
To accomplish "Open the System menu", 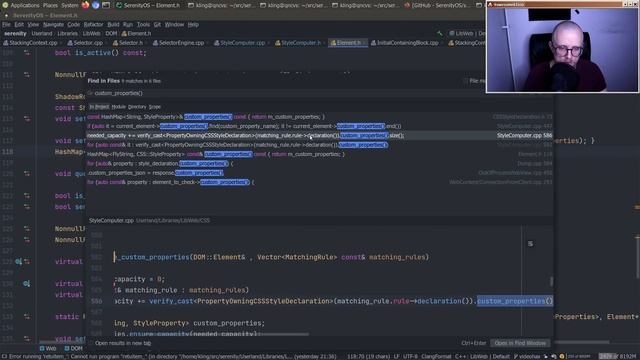I will (x=70, y=6).
